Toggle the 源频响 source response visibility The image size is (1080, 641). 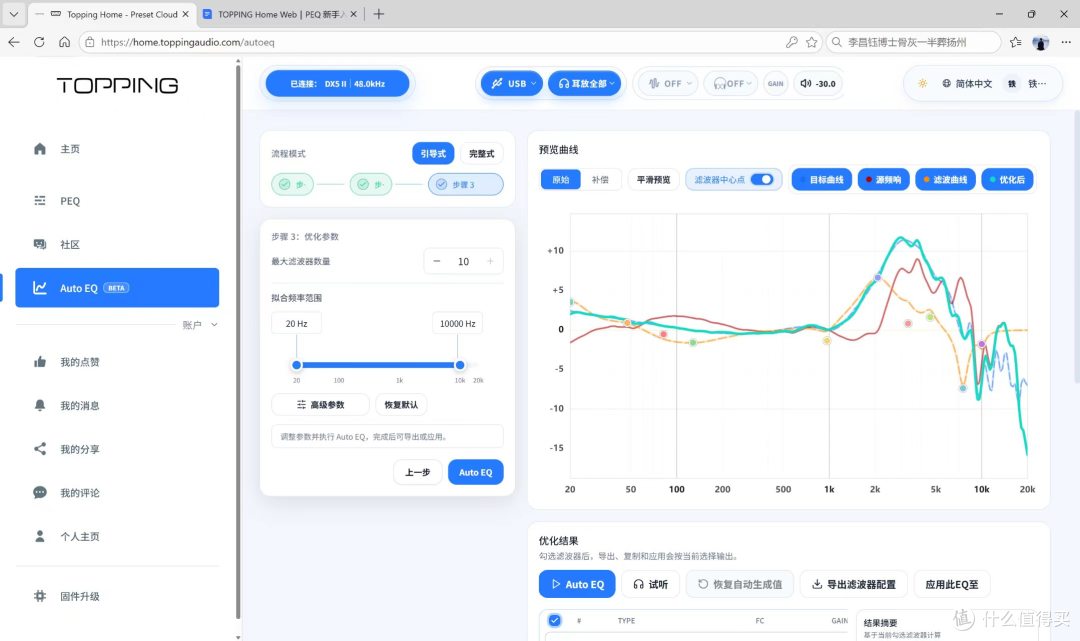884,180
